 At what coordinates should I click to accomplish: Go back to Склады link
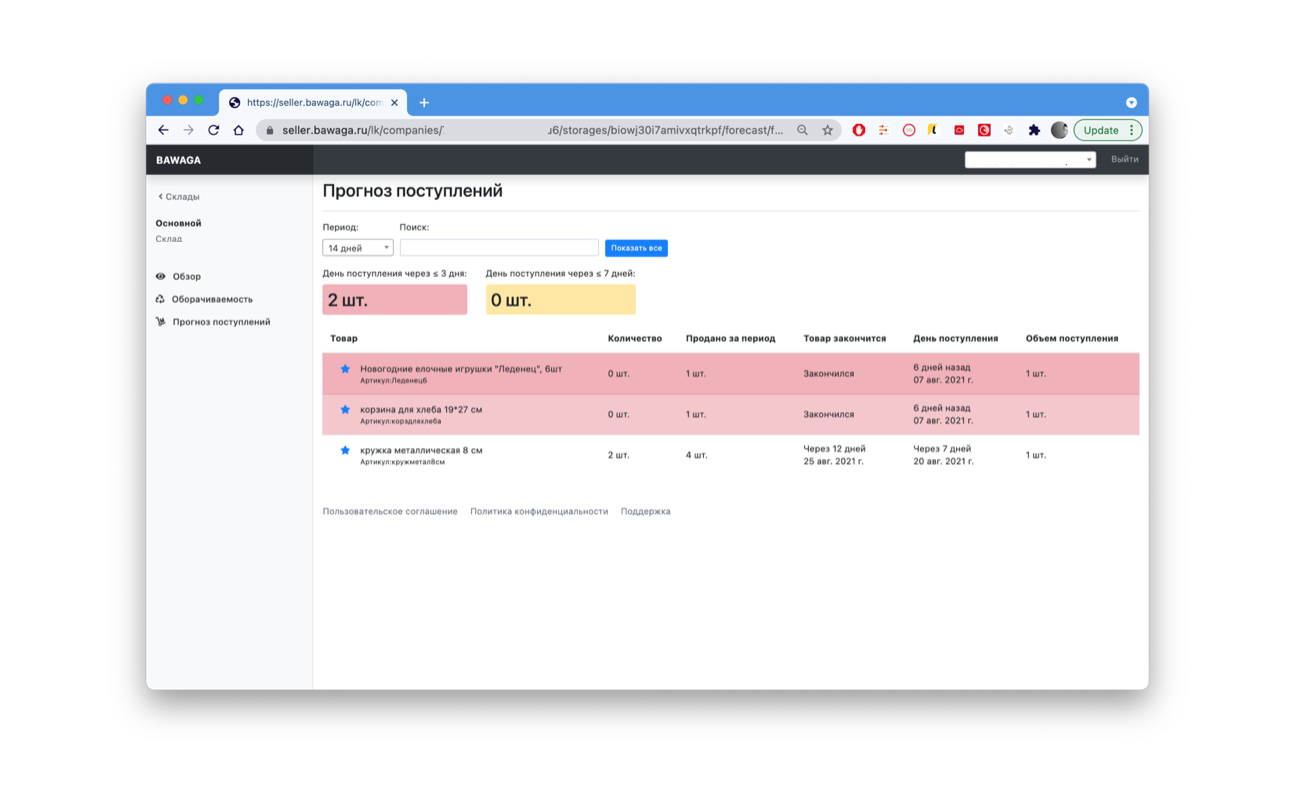[x=179, y=197]
